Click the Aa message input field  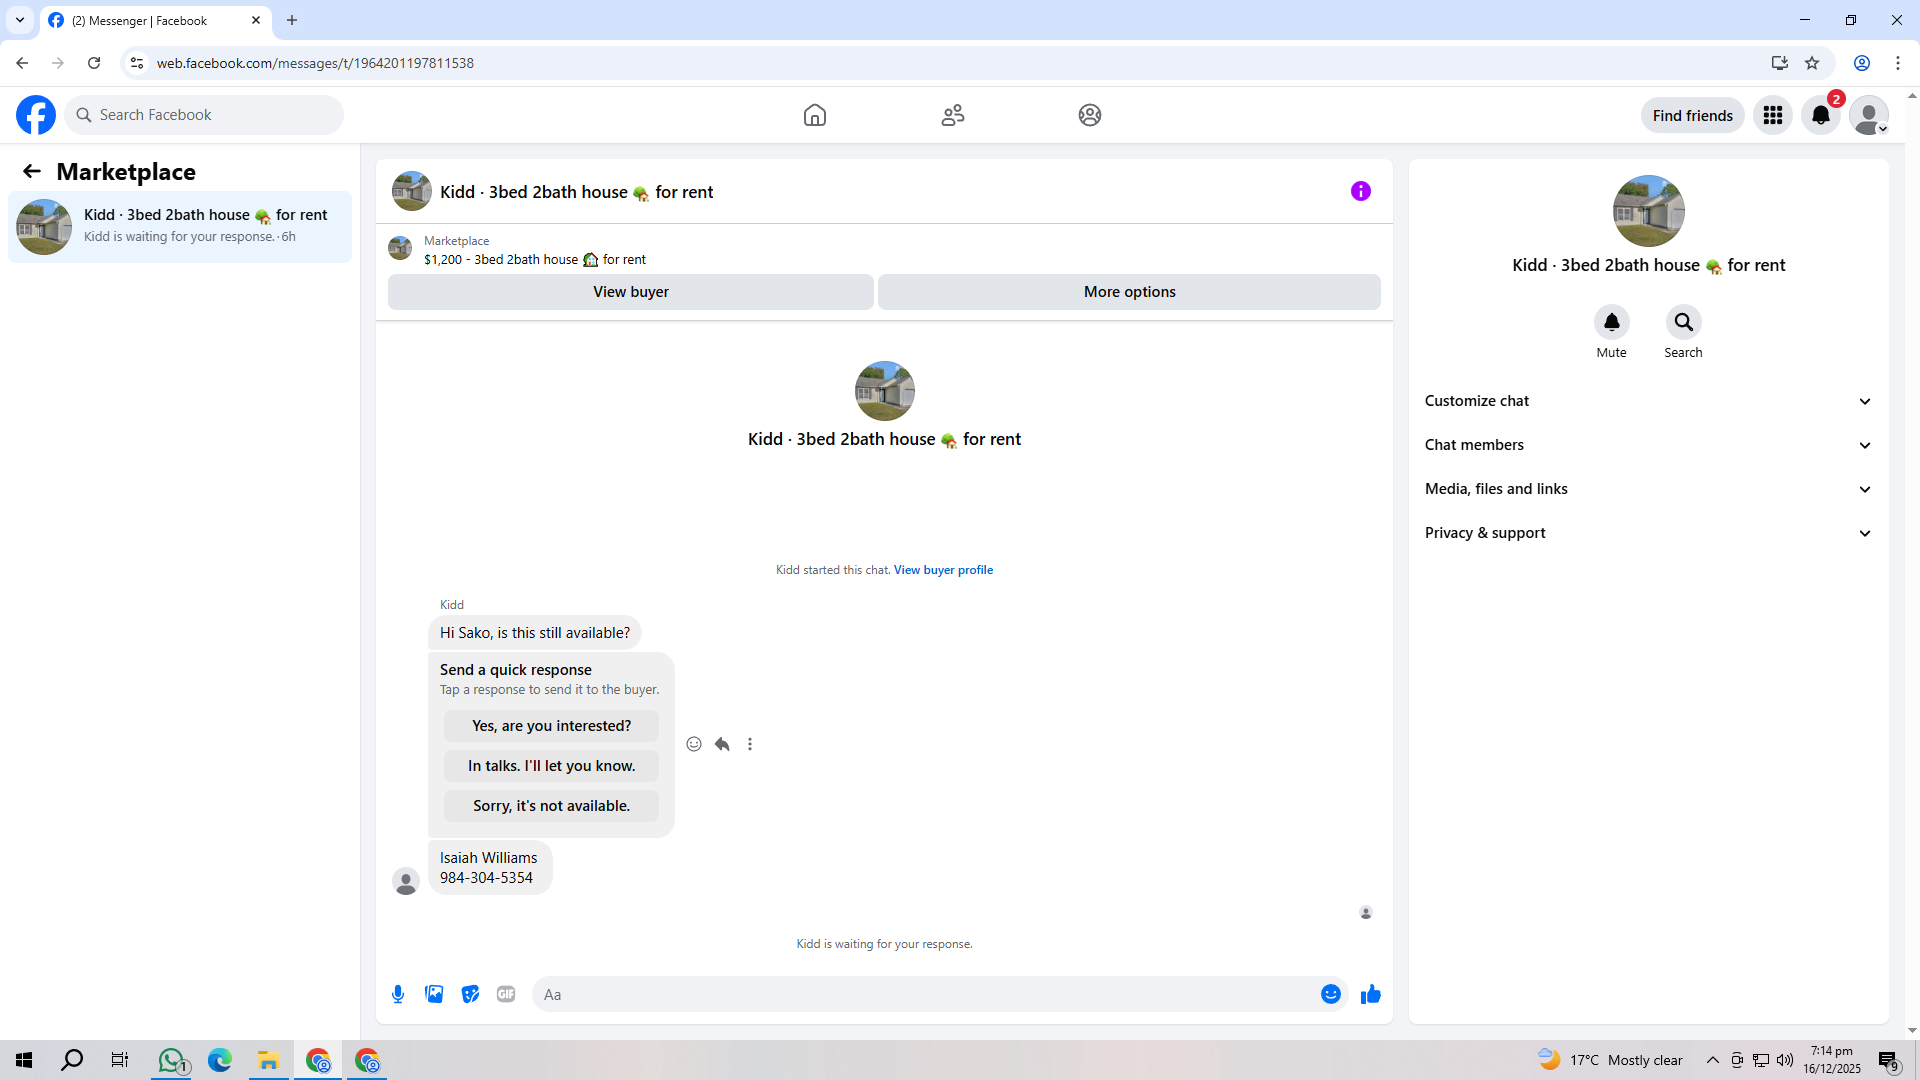pos(925,994)
